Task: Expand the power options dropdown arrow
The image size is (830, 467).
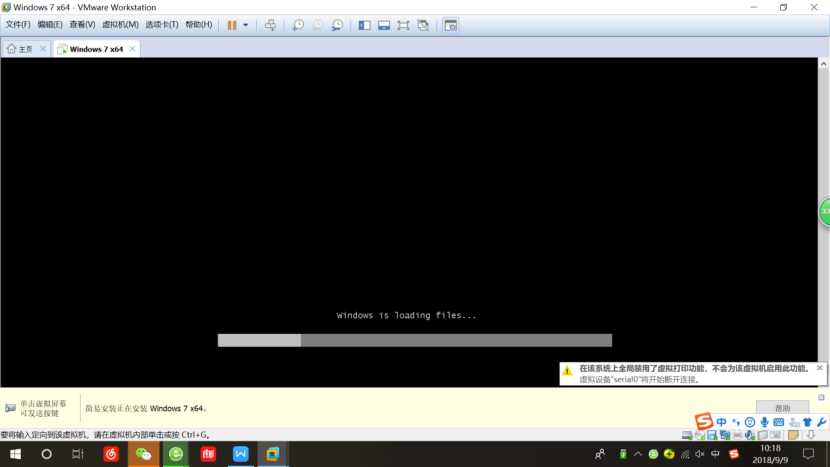Action: [x=246, y=25]
